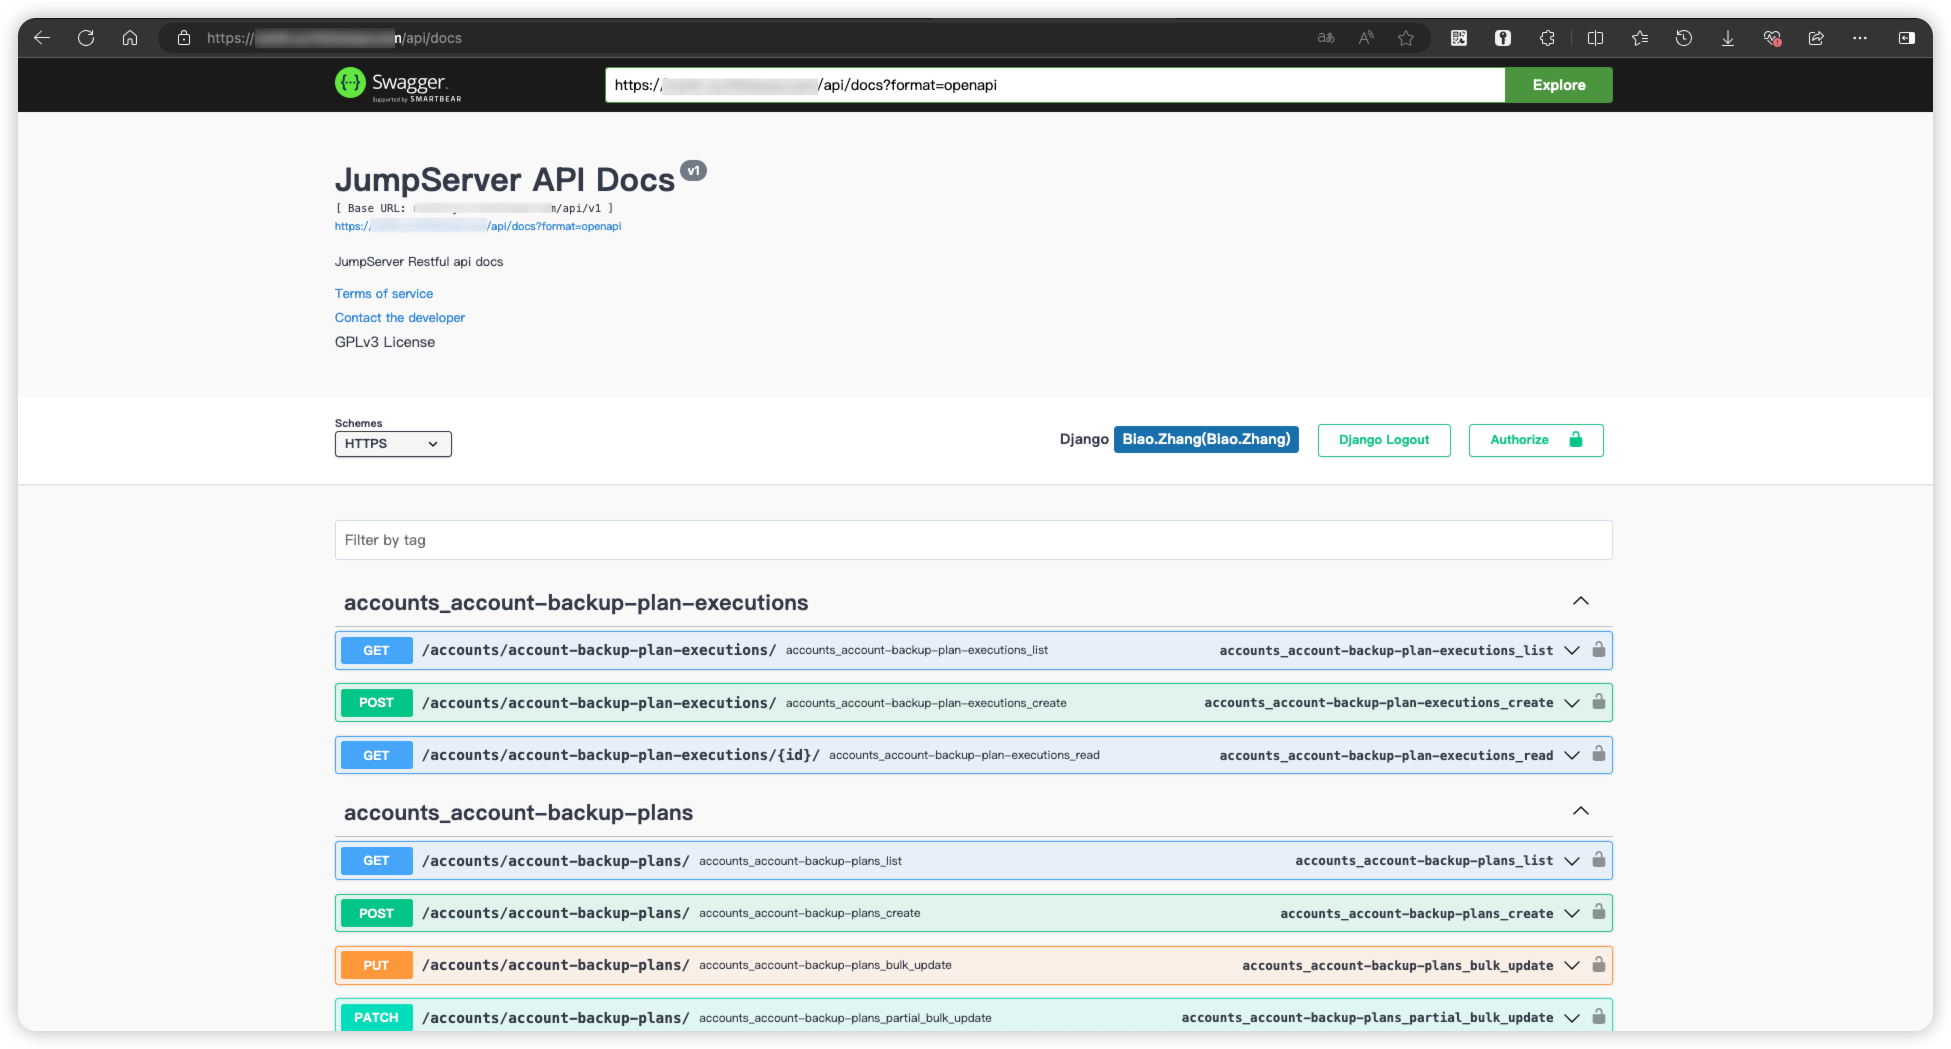Click PATCH badge for backup-plans endpoint

click(376, 1017)
